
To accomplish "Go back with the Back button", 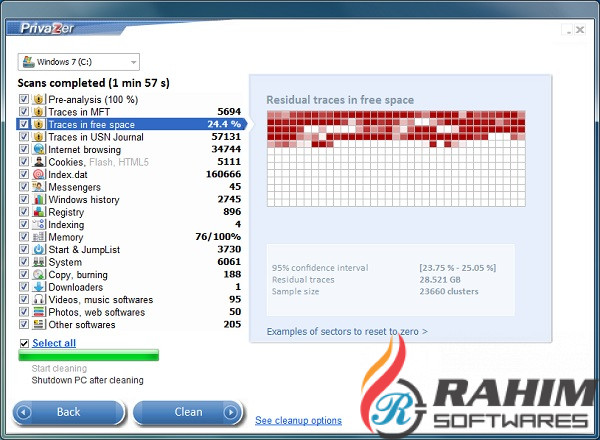I will [68, 412].
